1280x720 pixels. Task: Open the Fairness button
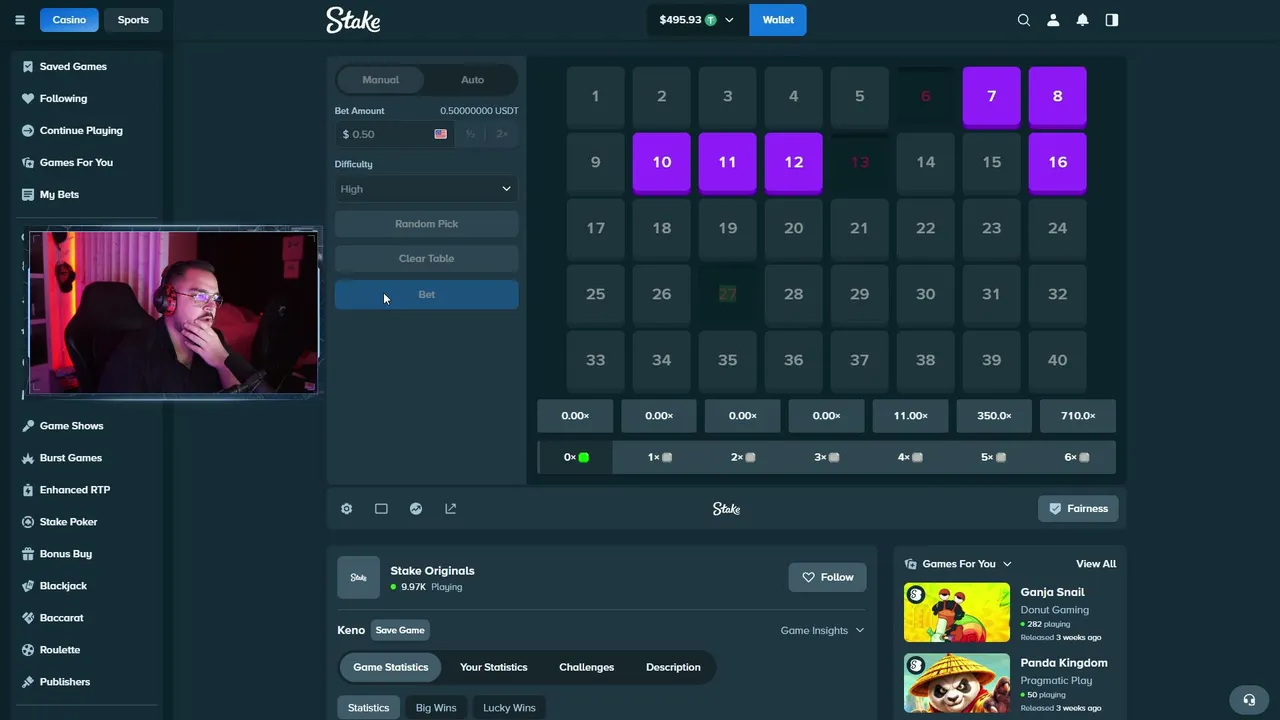(x=1078, y=509)
